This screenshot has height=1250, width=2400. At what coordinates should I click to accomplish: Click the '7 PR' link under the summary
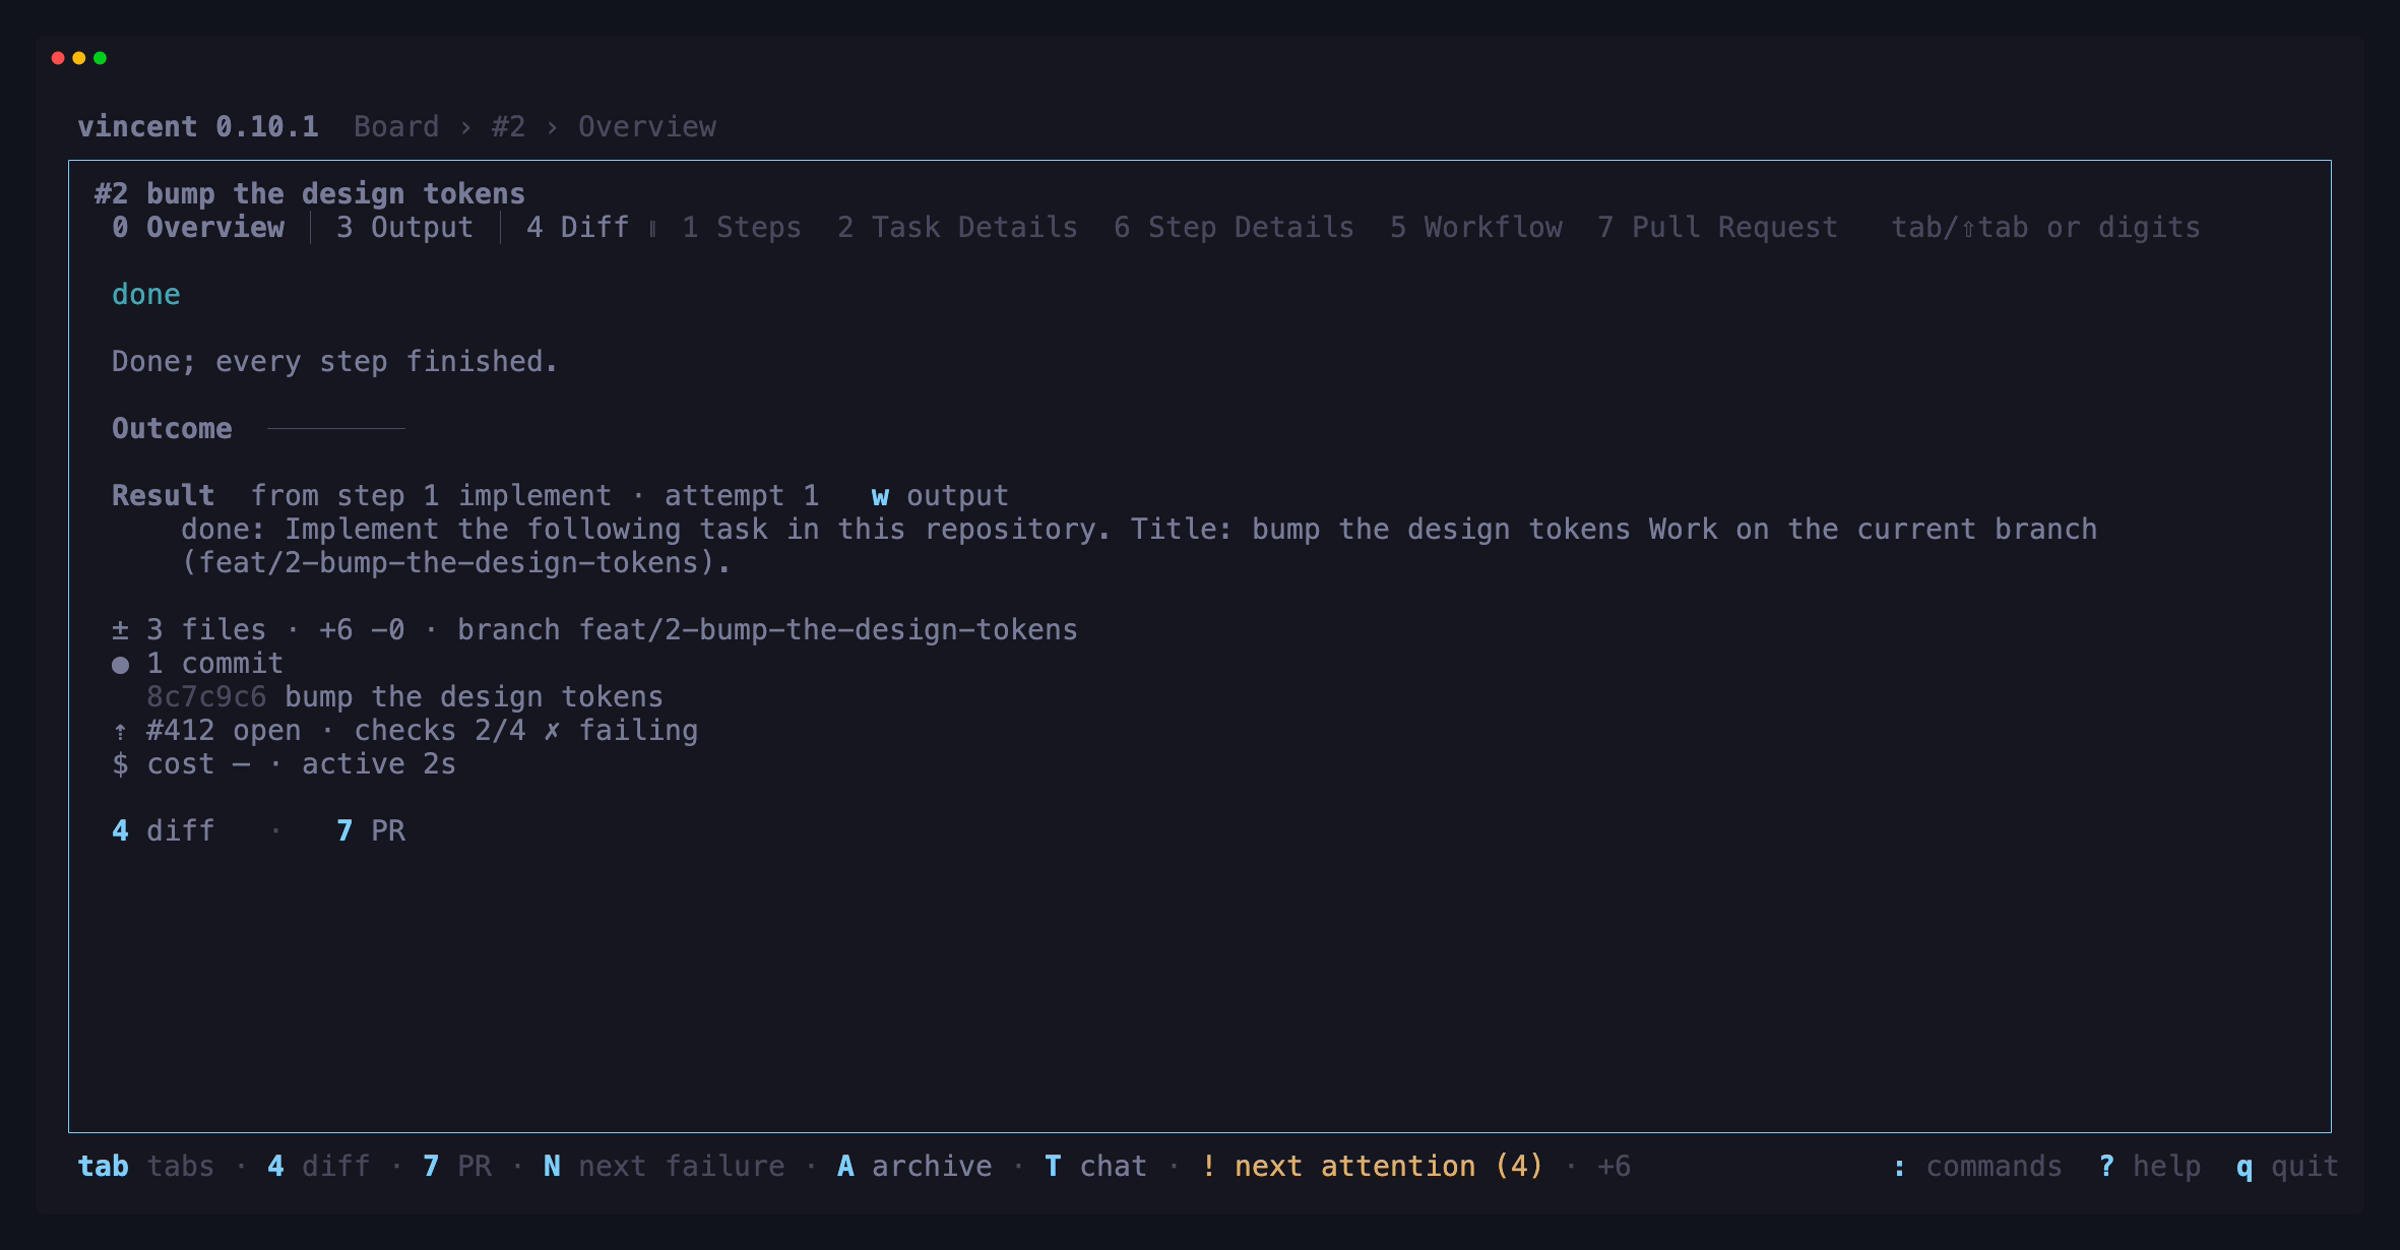pyautogui.click(x=371, y=831)
